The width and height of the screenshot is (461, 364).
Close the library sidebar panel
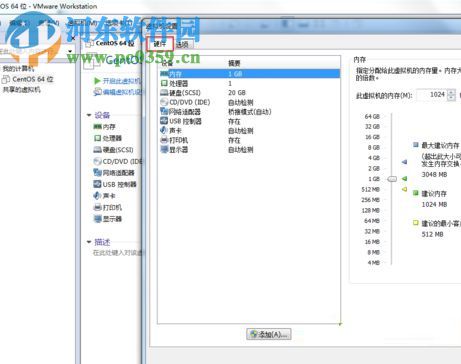pyautogui.click(x=73, y=38)
